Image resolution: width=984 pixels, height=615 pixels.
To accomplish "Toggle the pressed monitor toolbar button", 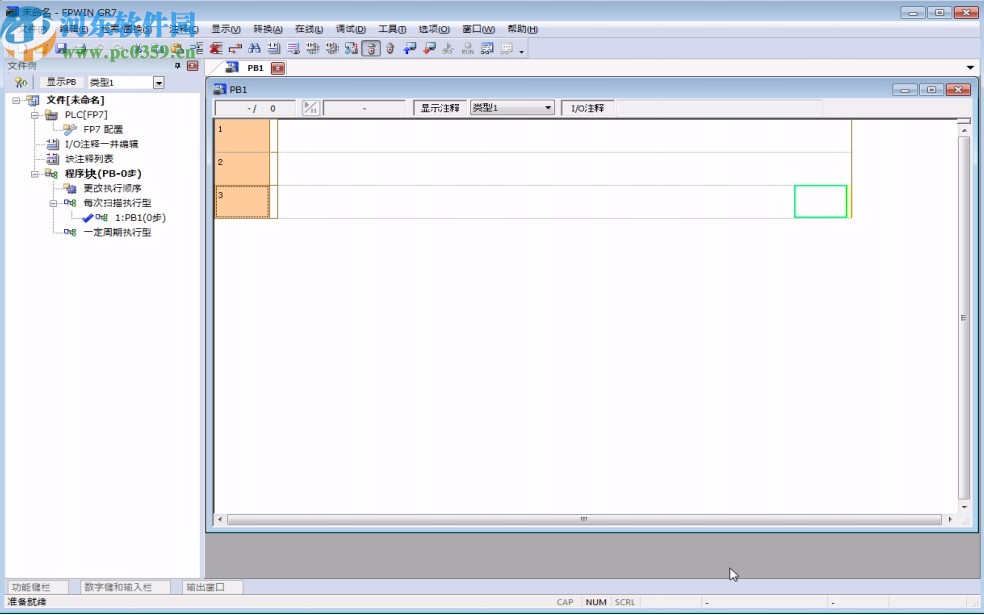I will click(x=371, y=48).
